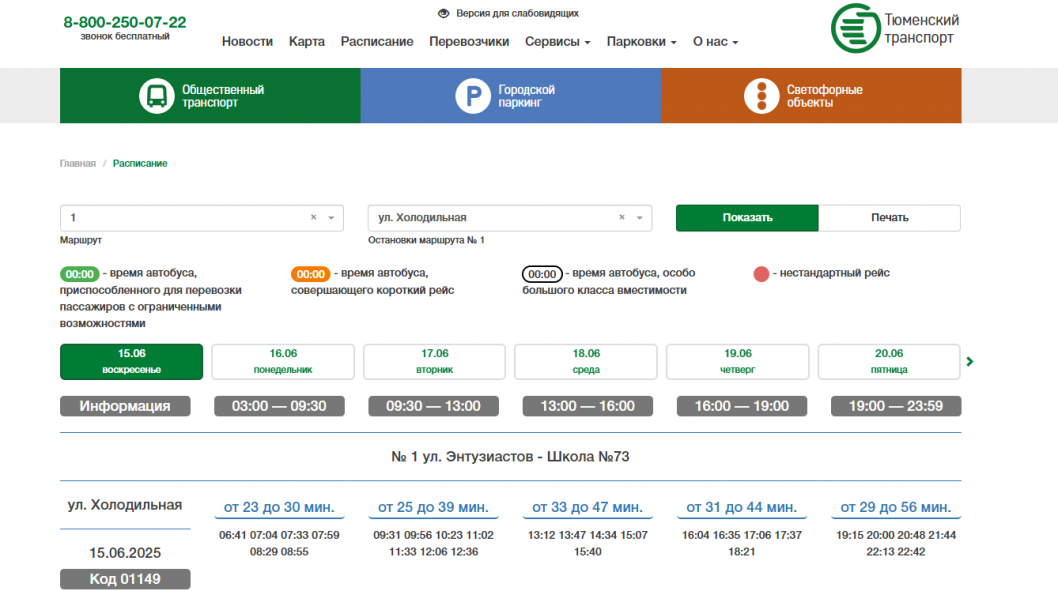1058x591 pixels.
Task: Click the traffic light objects icon
Action: 761,96
